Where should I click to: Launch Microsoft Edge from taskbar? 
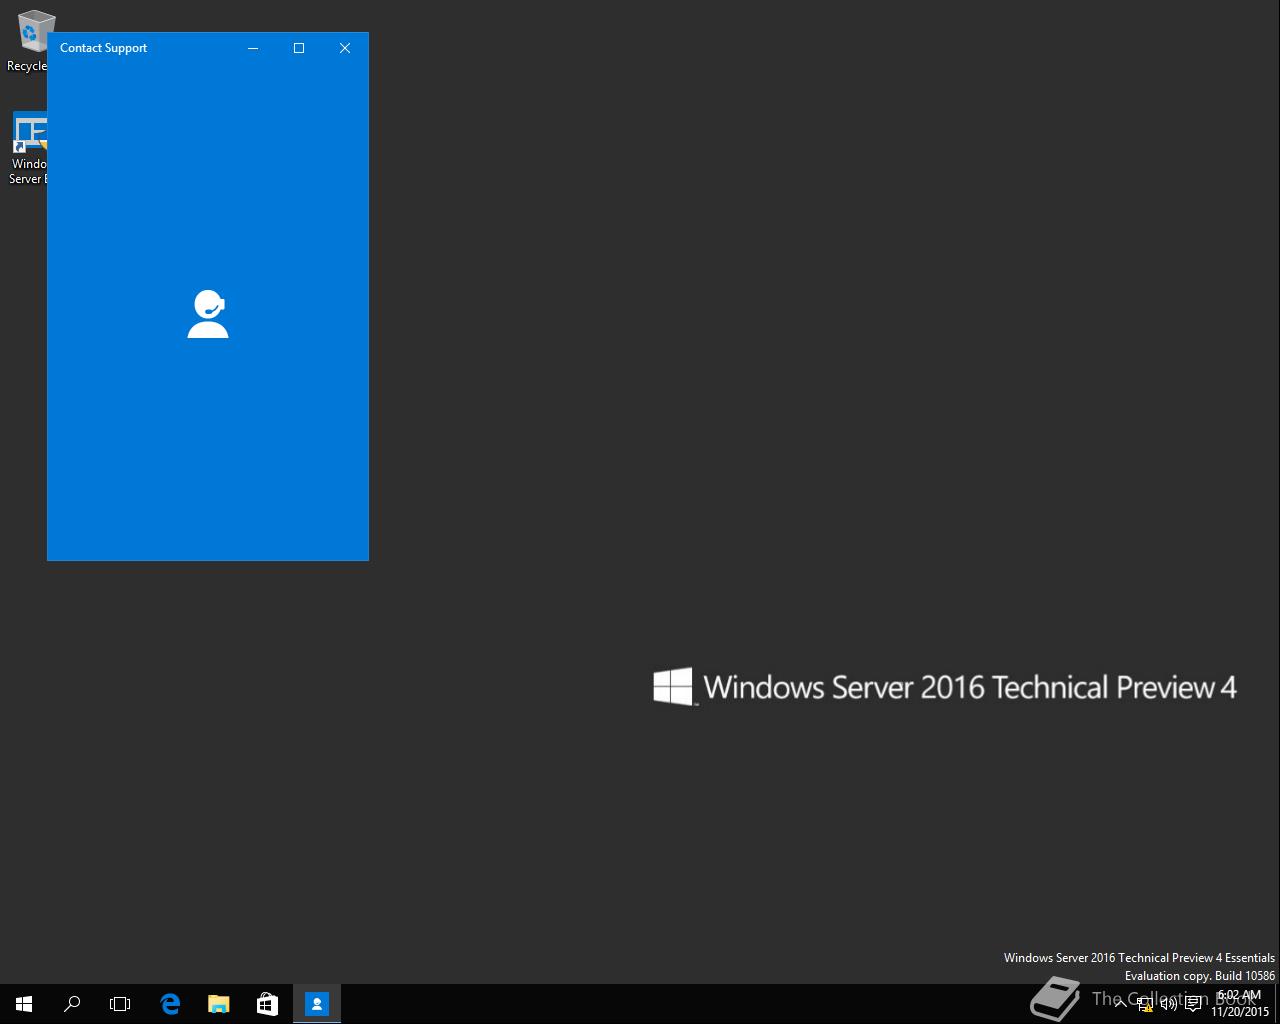[x=170, y=1004]
